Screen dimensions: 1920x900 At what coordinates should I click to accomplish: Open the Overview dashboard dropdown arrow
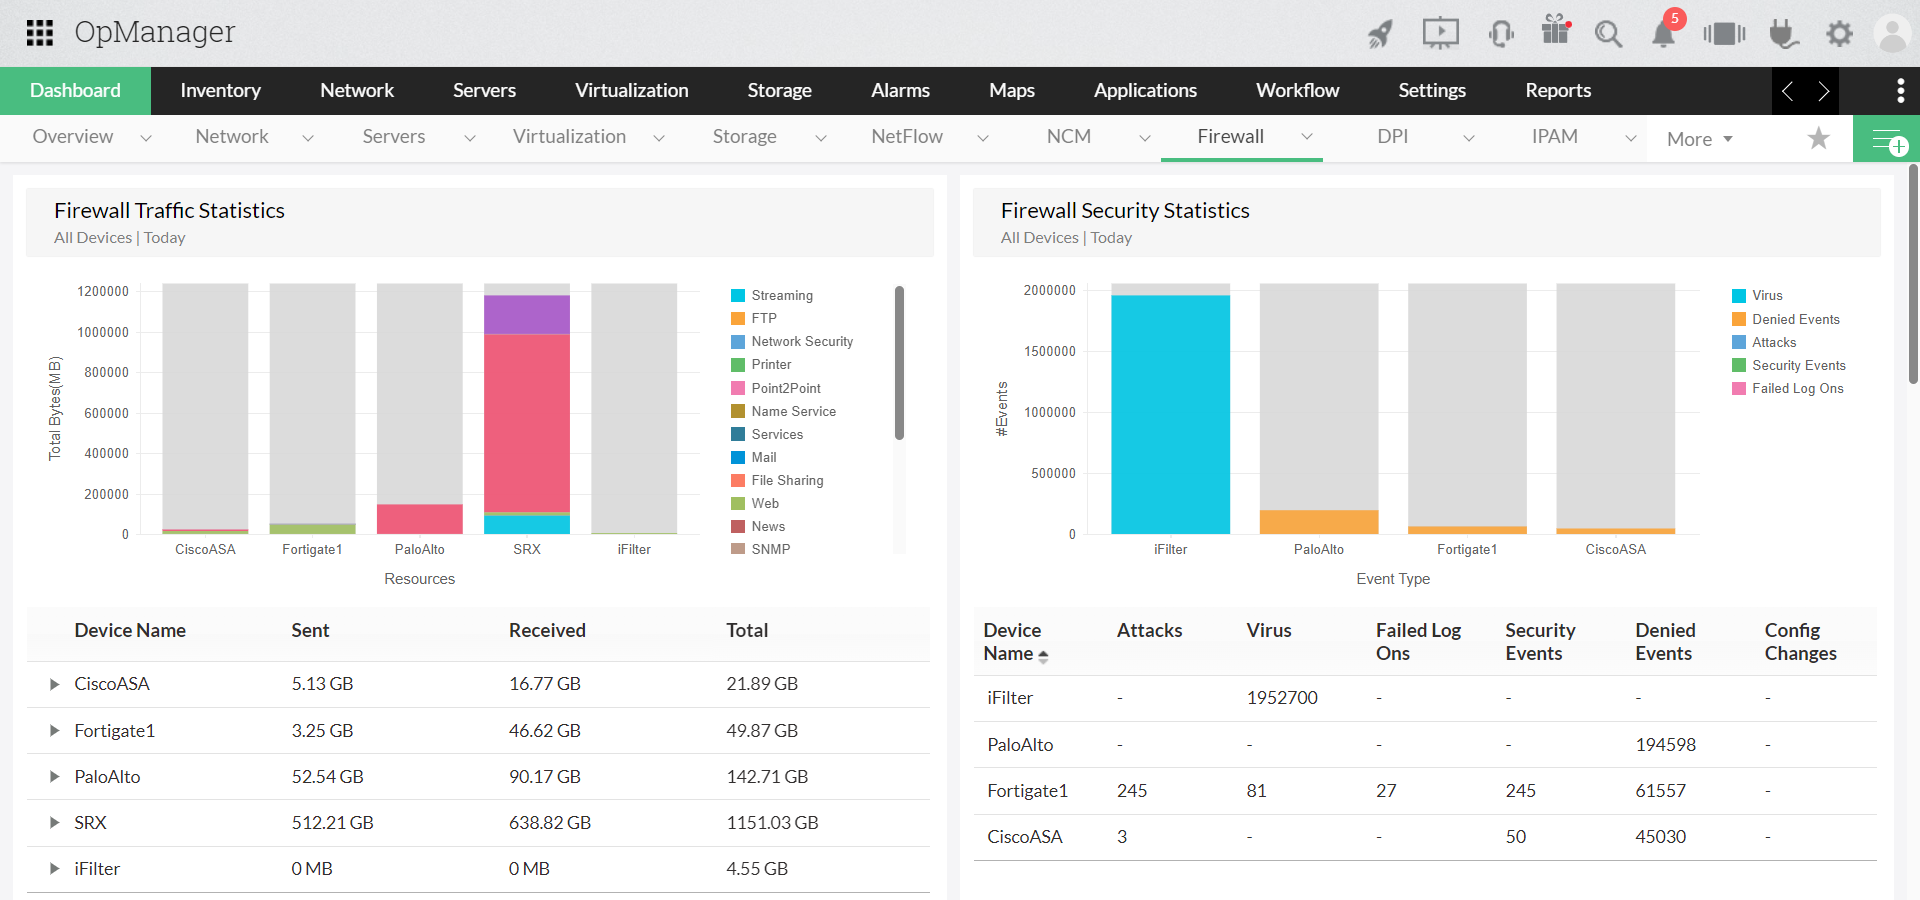coord(146,138)
